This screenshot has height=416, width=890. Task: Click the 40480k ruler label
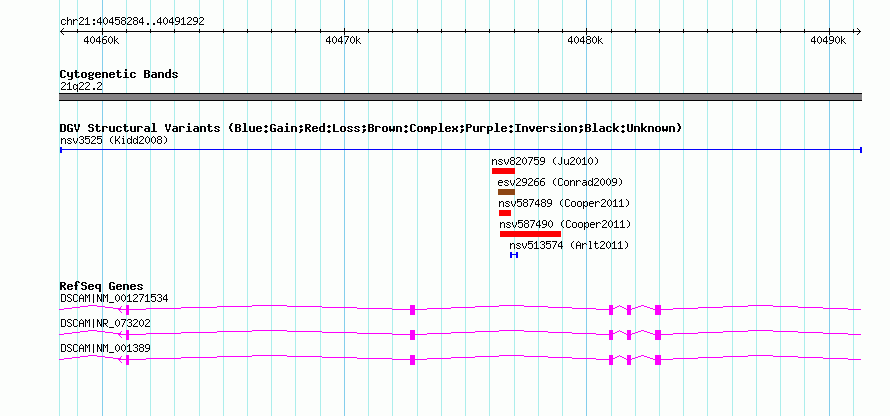pyautogui.click(x=585, y=40)
